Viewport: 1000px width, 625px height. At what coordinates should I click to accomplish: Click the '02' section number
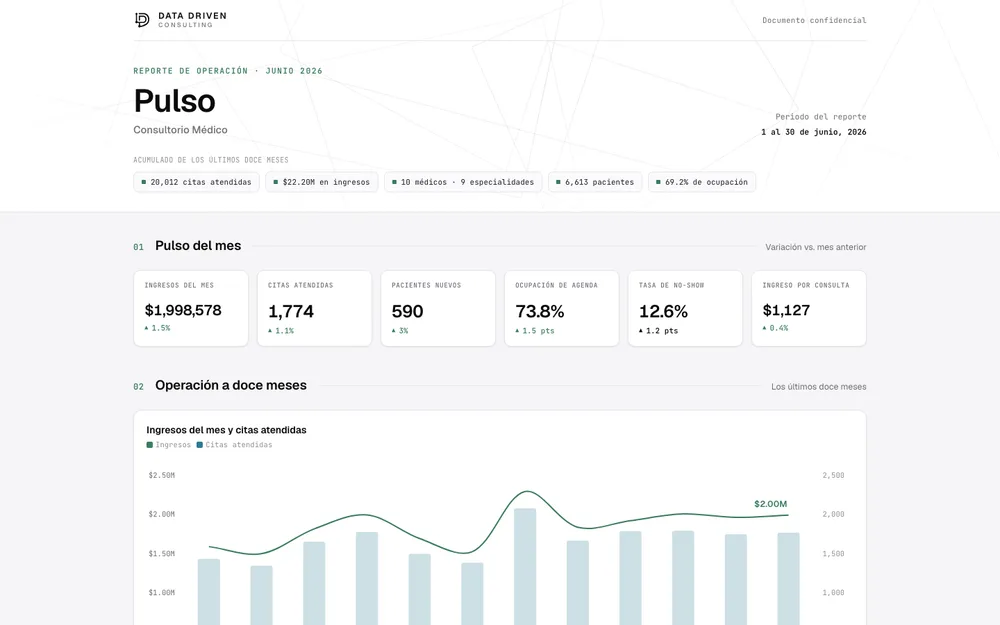tap(138, 386)
